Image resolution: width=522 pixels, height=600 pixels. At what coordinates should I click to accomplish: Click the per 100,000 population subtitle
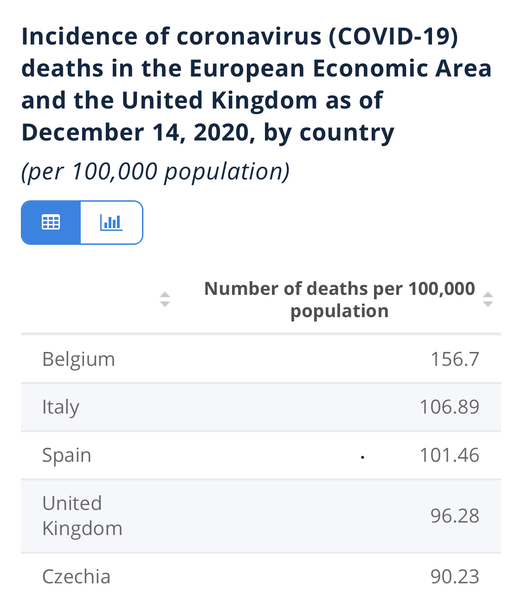point(155,171)
